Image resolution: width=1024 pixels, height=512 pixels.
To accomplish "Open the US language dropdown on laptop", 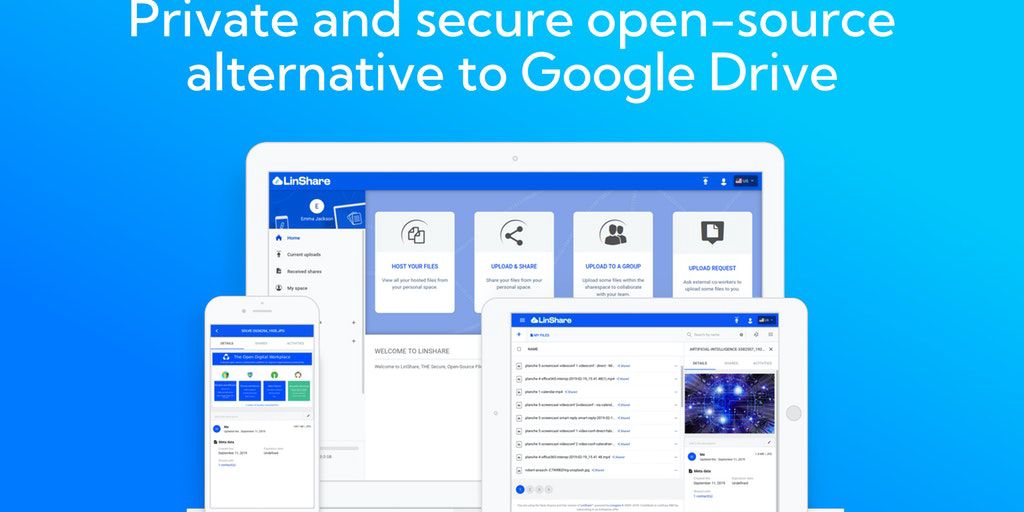I will pyautogui.click(x=745, y=181).
